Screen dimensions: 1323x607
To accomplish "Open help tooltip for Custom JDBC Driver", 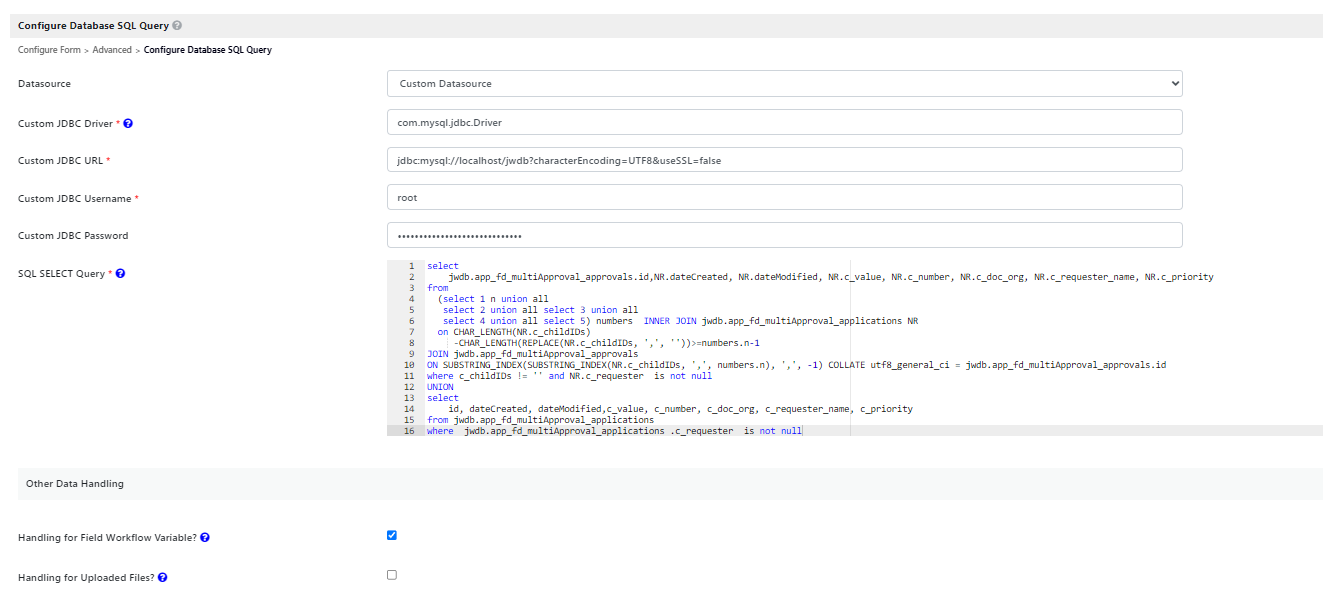I will (x=128, y=124).
